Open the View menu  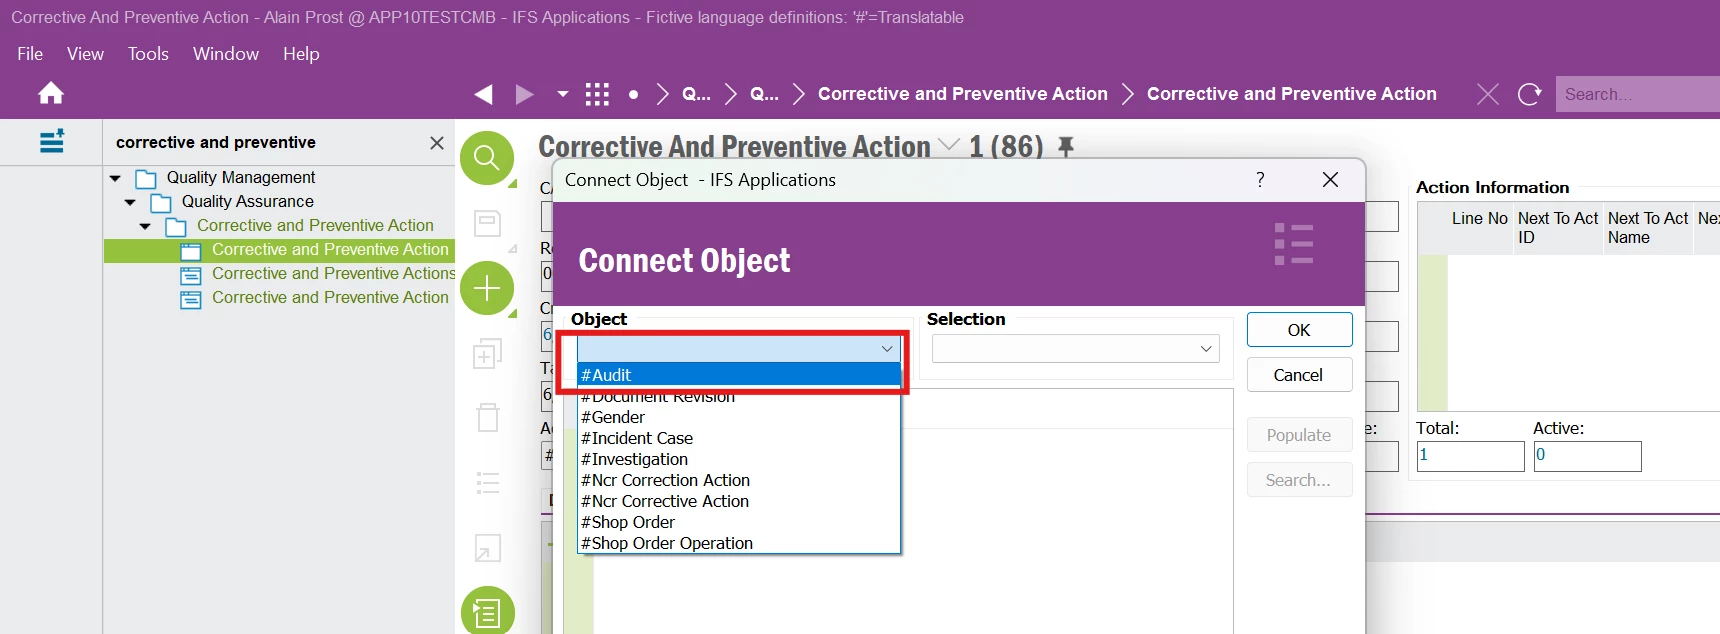[85, 54]
